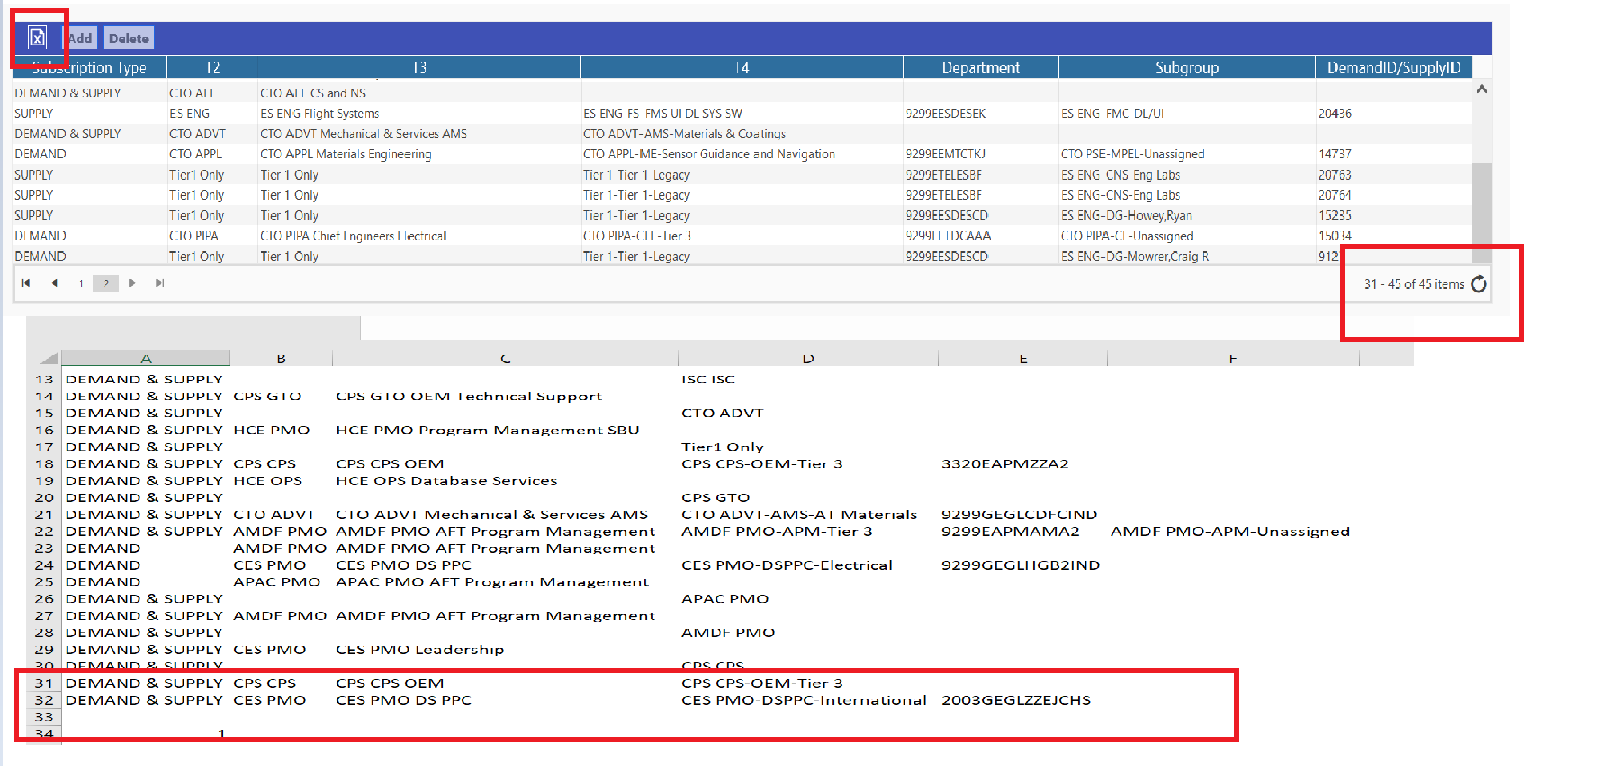Viewport: 1623px width, 766px height.
Task: Click the grid's scroll-up arrow
Action: tap(1482, 89)
